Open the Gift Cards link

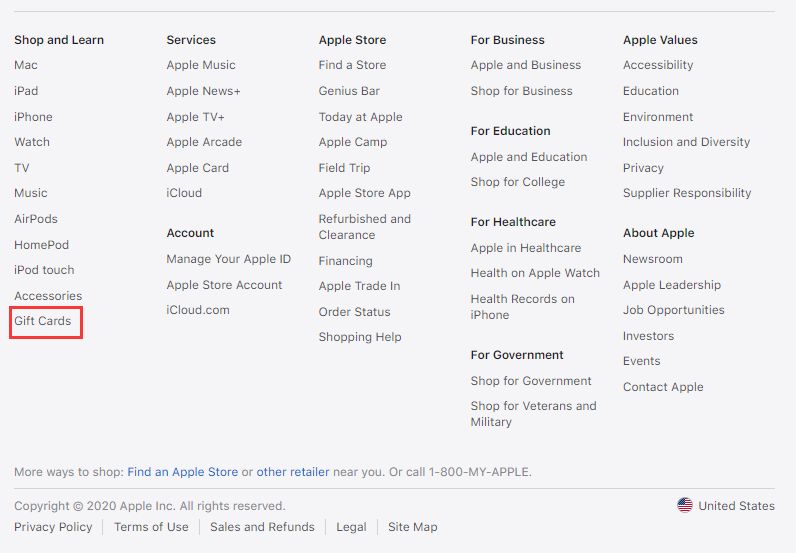pyautogui.click(x=43, y=321)
